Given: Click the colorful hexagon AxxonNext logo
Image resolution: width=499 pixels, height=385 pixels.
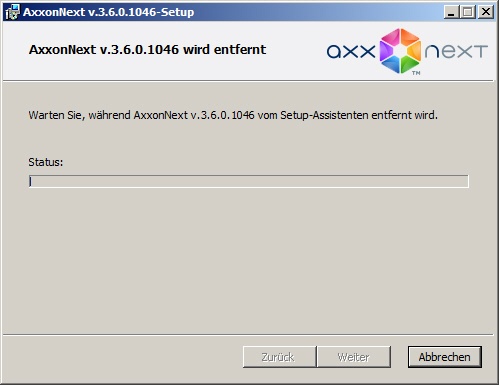Looking at the screenshot, I should [x=400, y=51].
